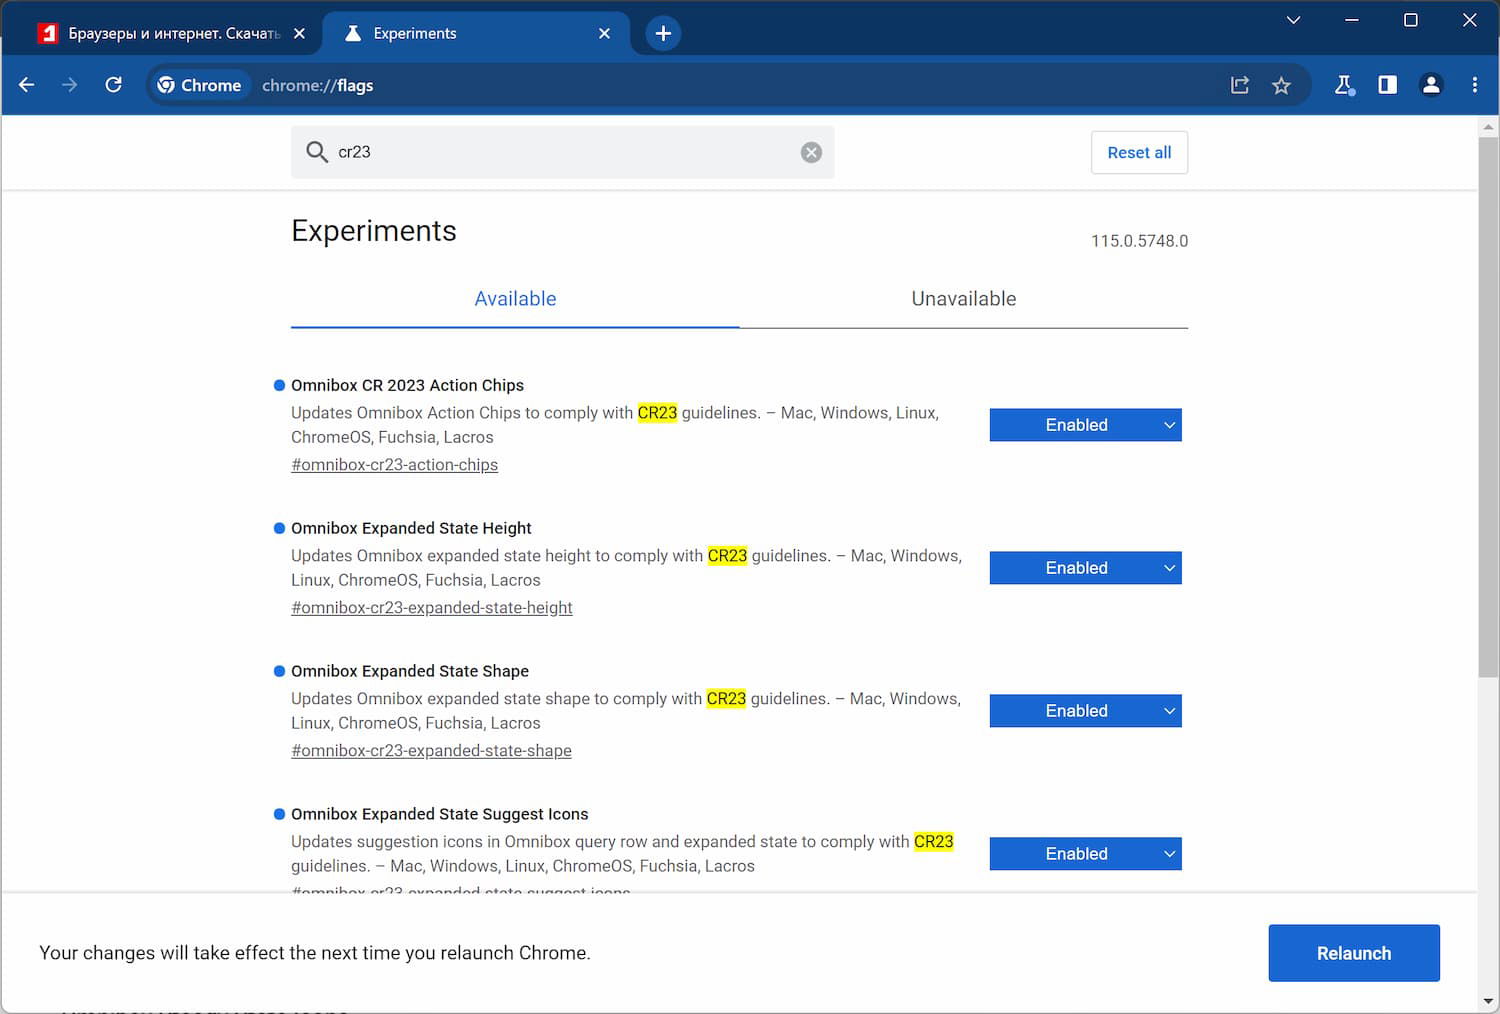
Task: Open the share page icon in address bar
Action: 1240,85
